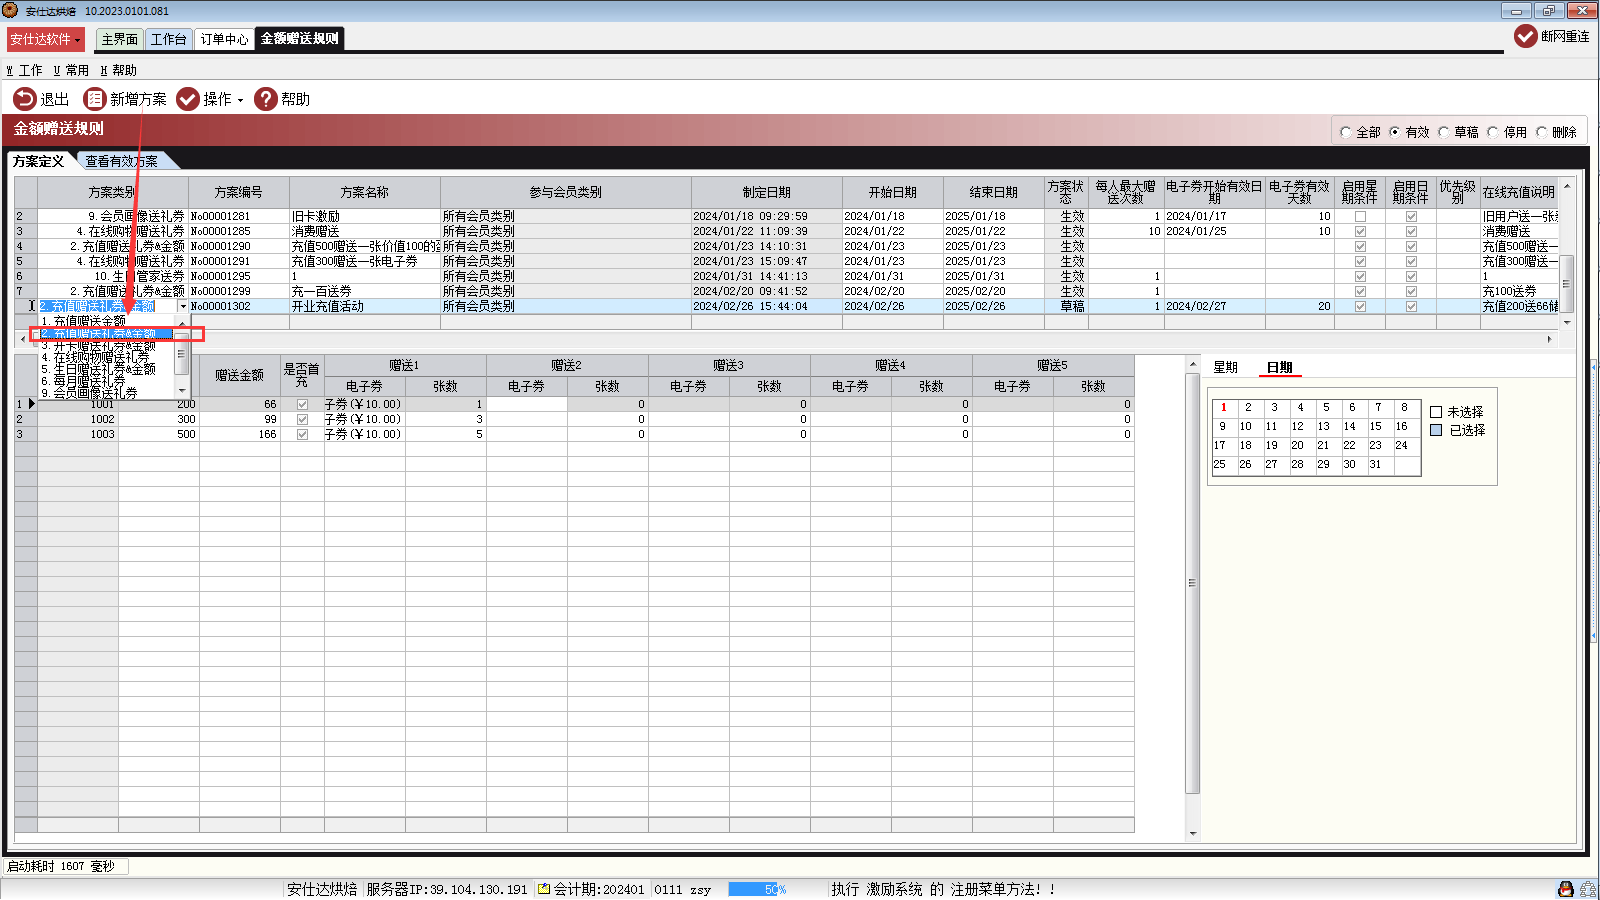Image resolution: width=1600 pixels, height=900 pixels.
Task: Toggle 是否首充 checkbox in row 1001
Action: click(x=302, y=404)
